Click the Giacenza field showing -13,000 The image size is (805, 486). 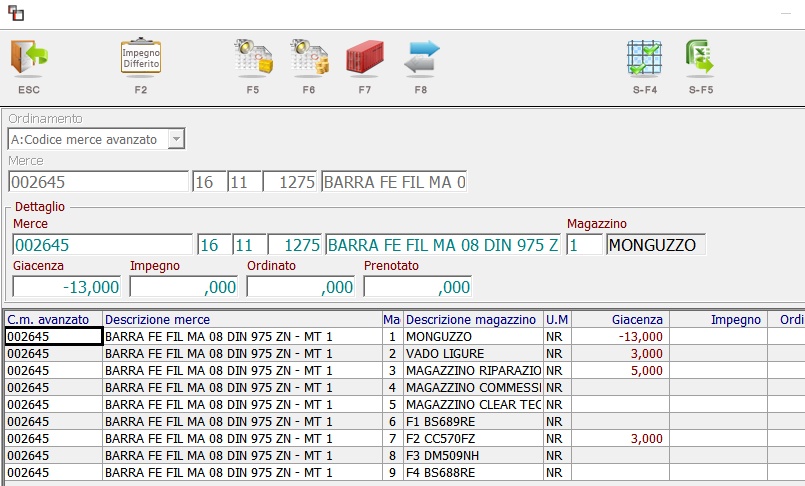[66, 287]
